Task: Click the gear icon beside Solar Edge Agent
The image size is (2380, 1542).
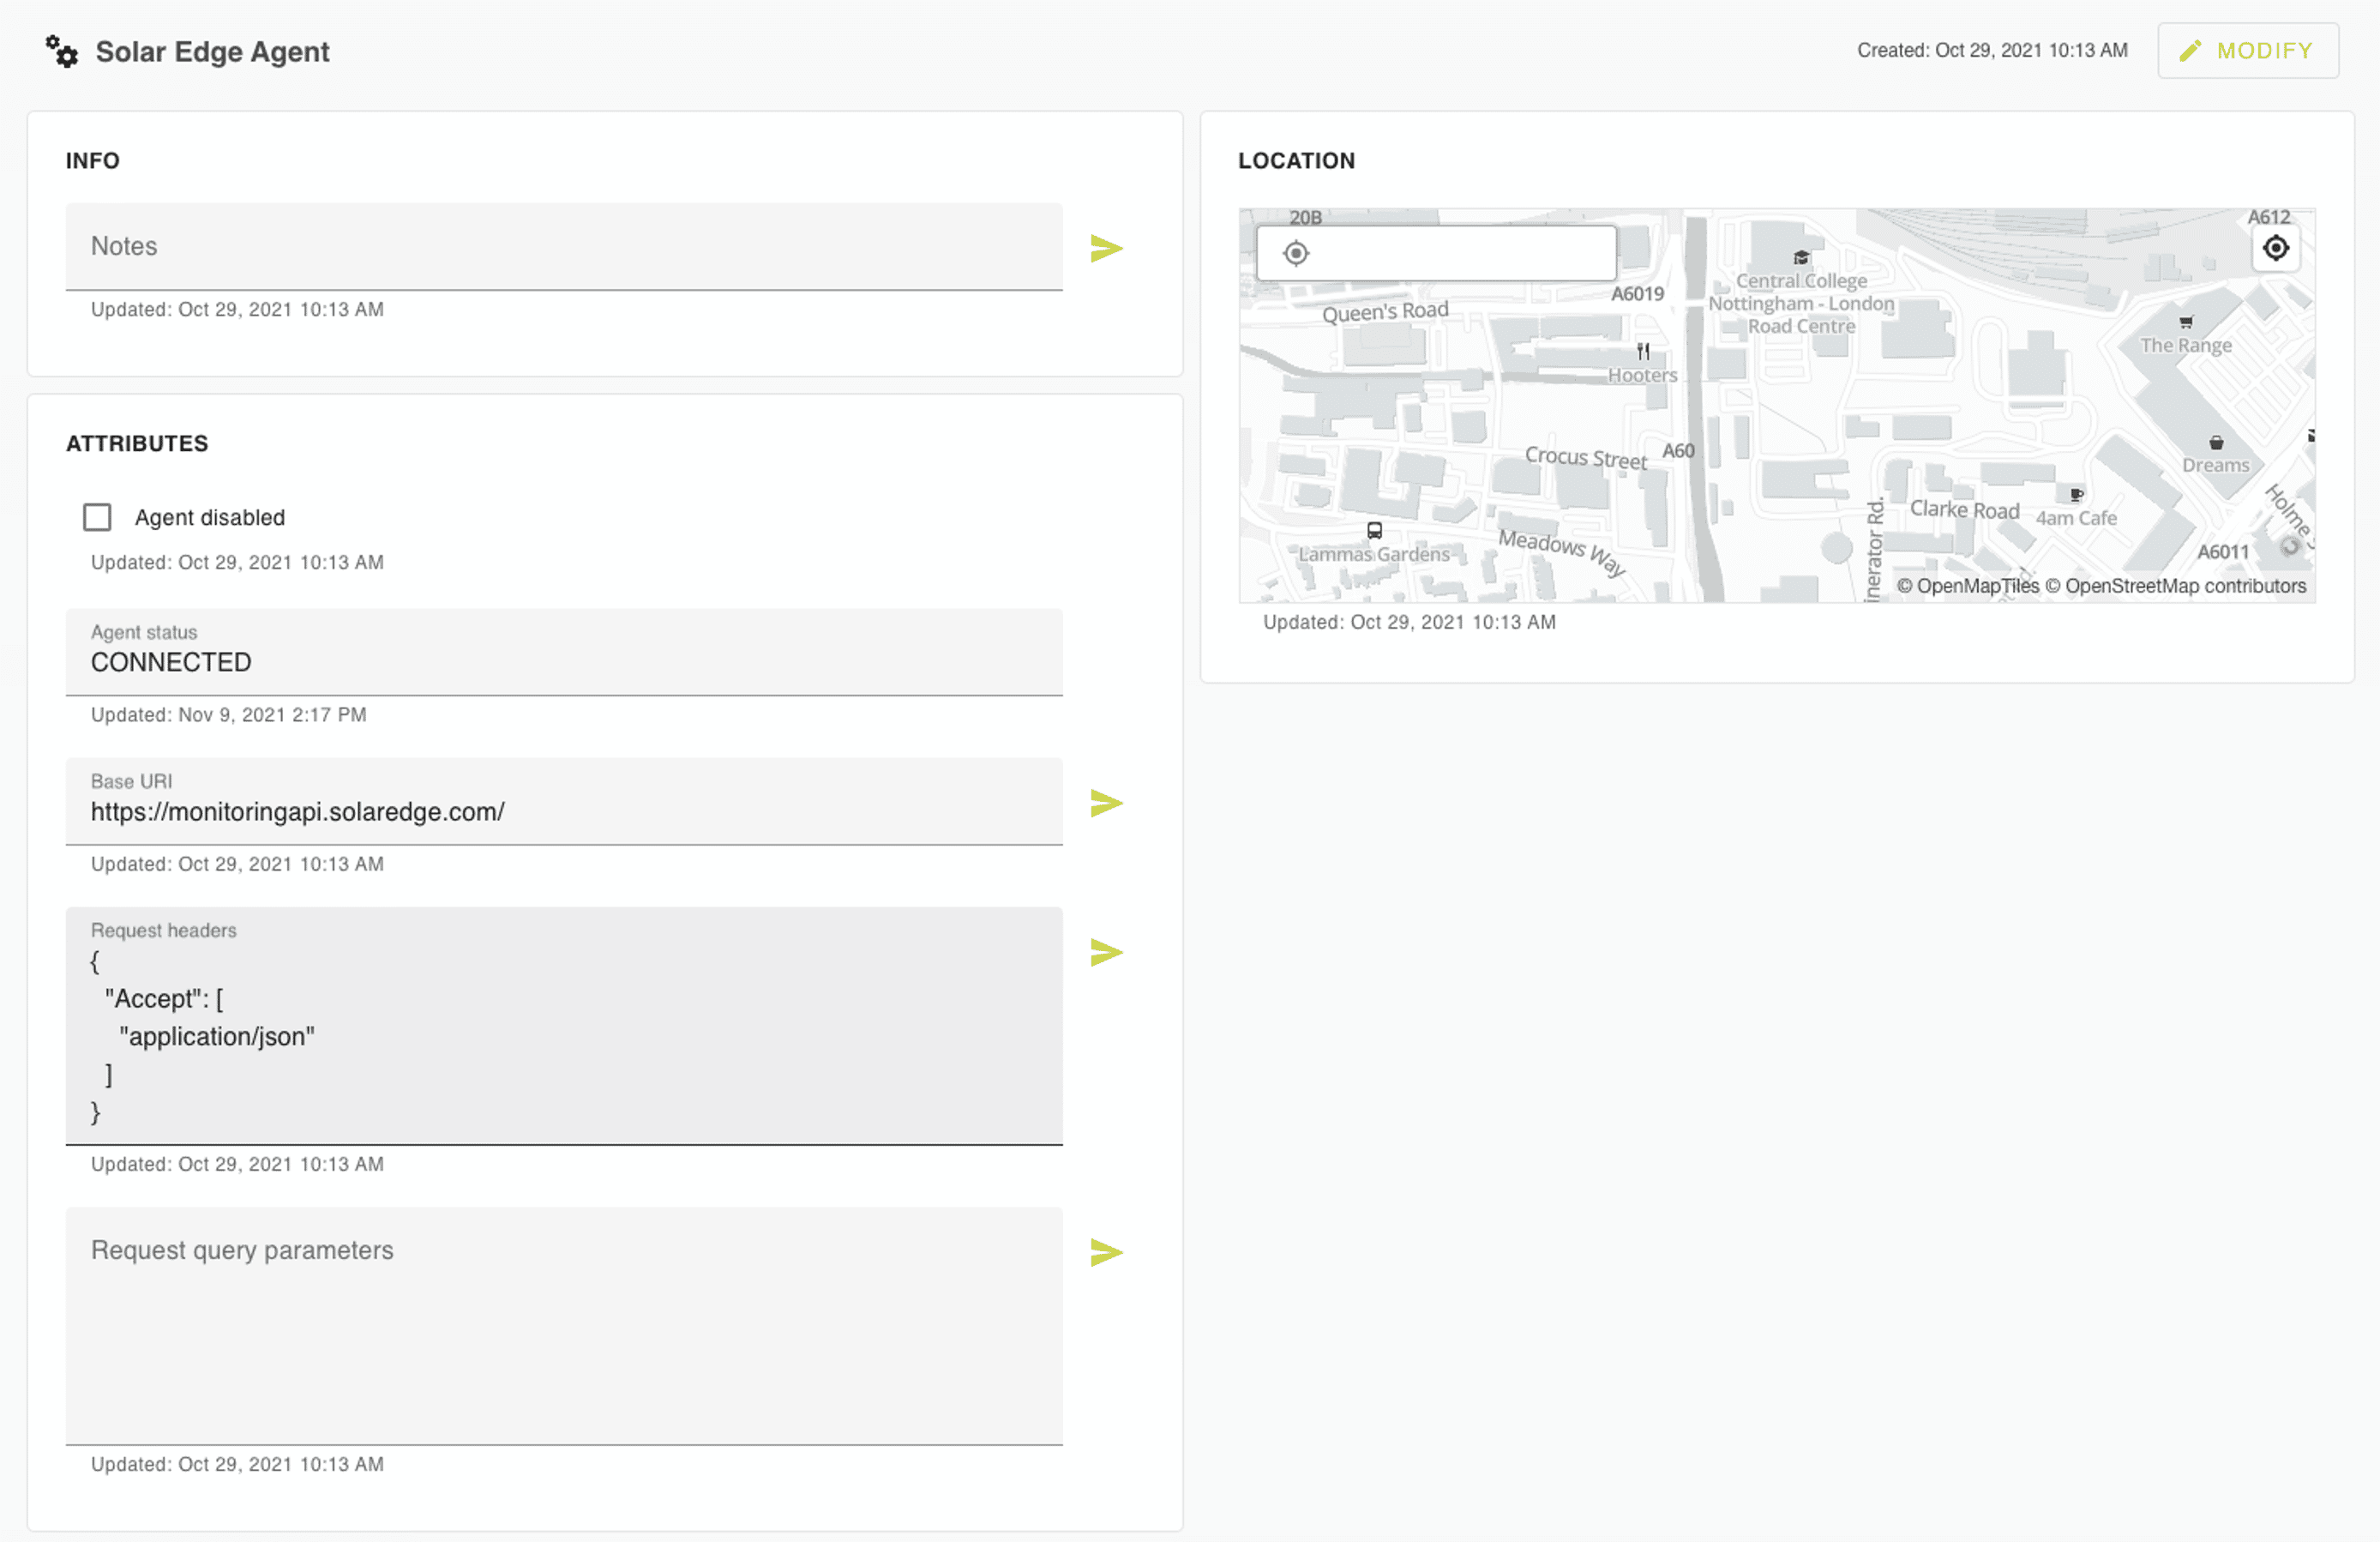Action: pos(62,51)
